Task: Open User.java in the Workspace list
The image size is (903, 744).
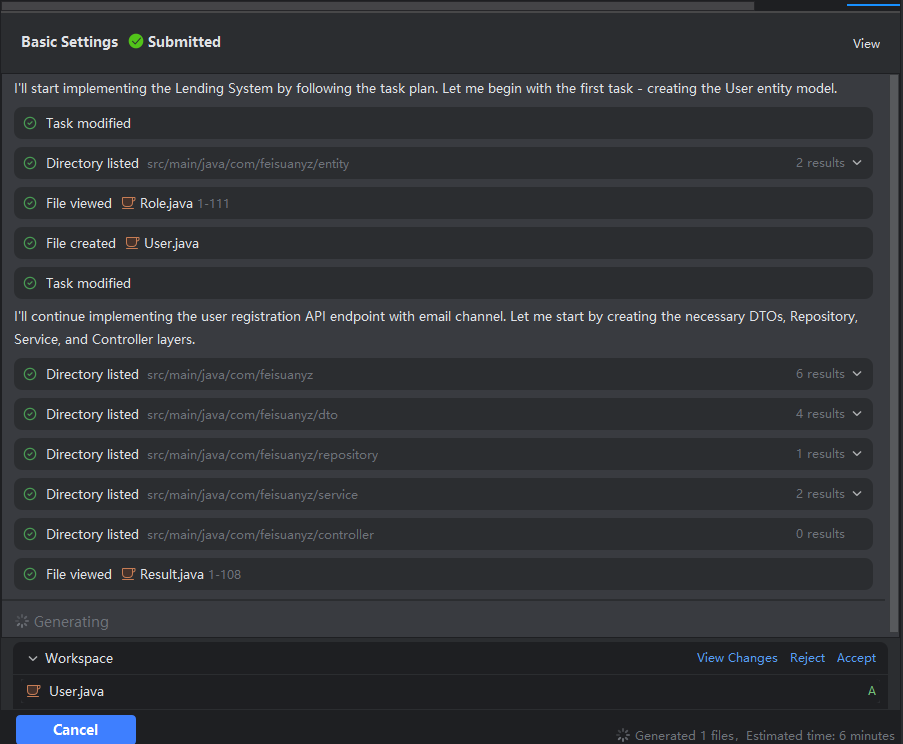Action: click(76, 691)
